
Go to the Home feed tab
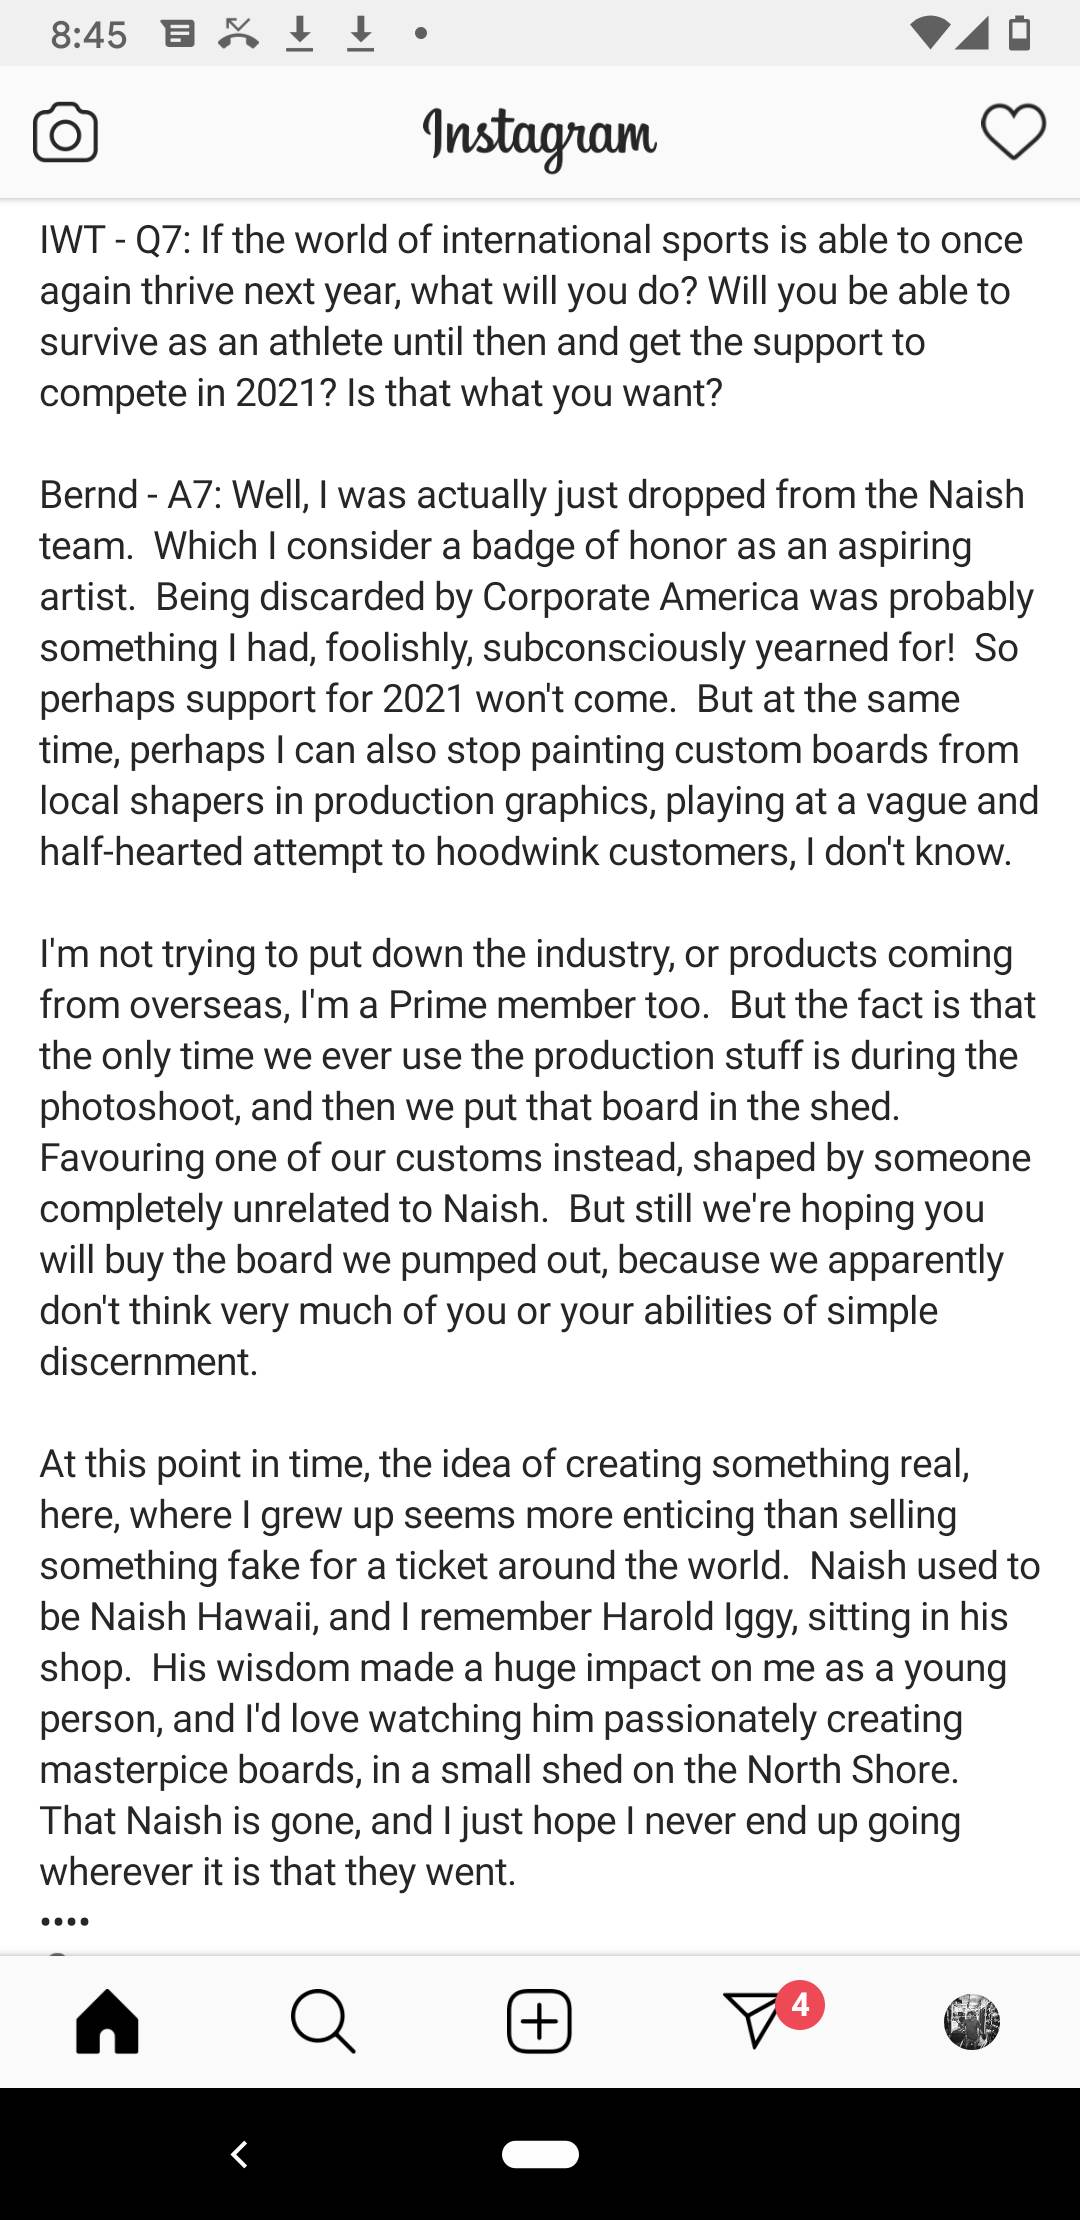click(x=107, y=2021)
